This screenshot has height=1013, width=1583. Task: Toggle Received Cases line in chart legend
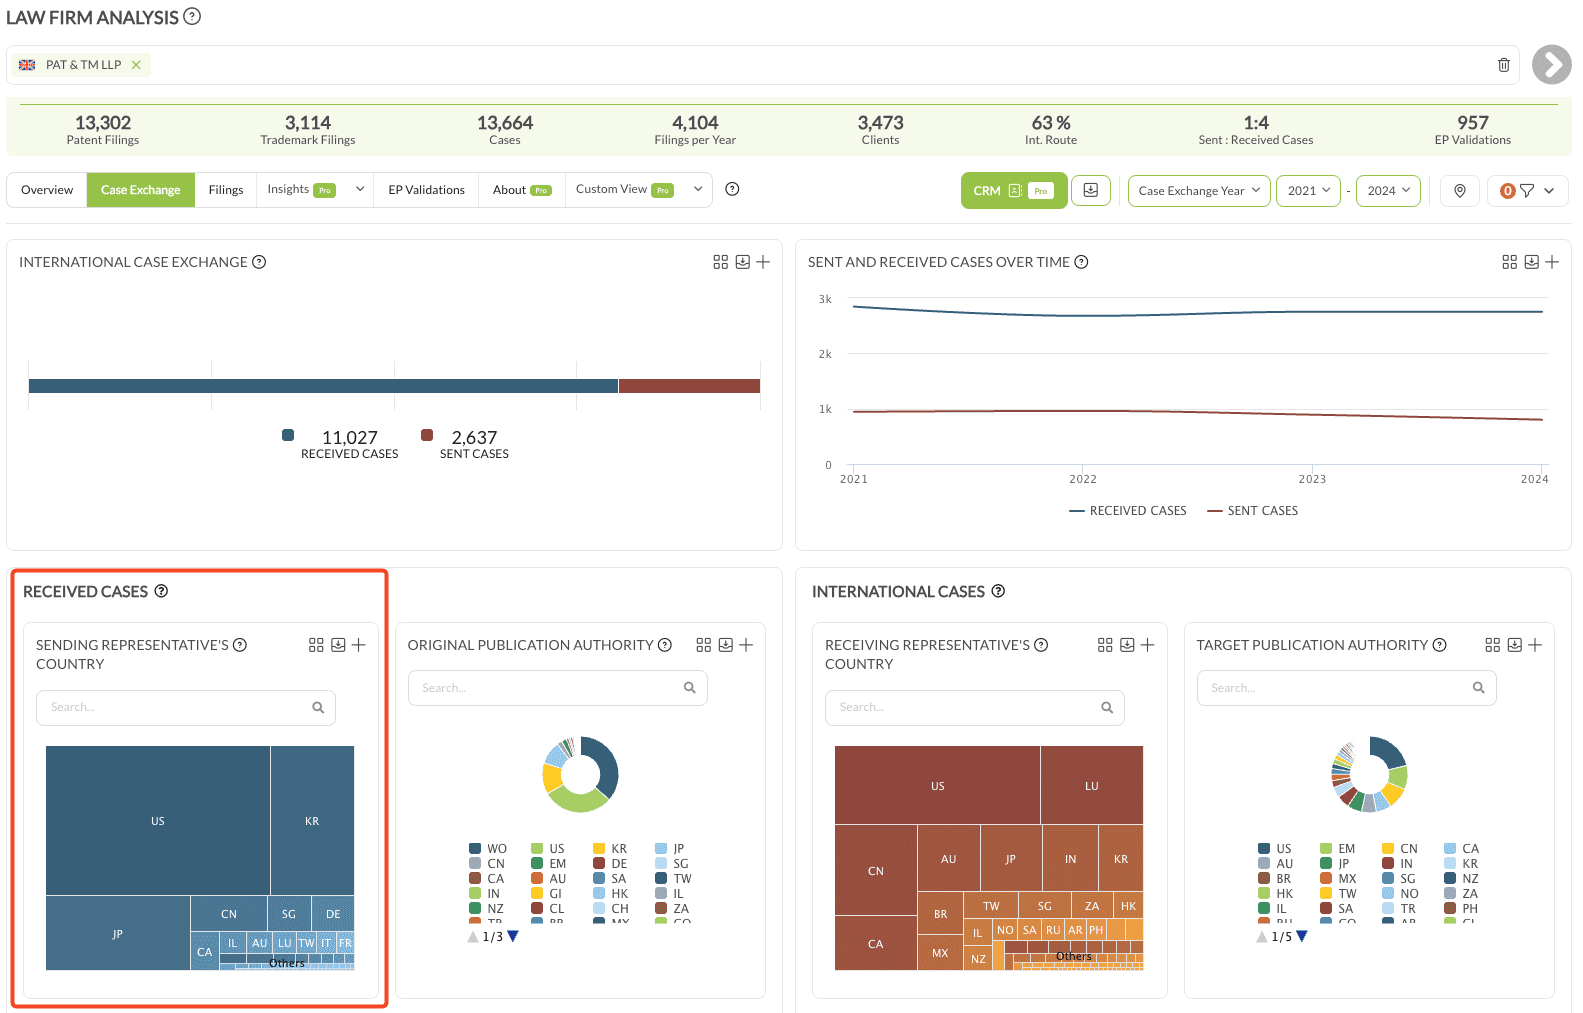[x=1127, y=511]
